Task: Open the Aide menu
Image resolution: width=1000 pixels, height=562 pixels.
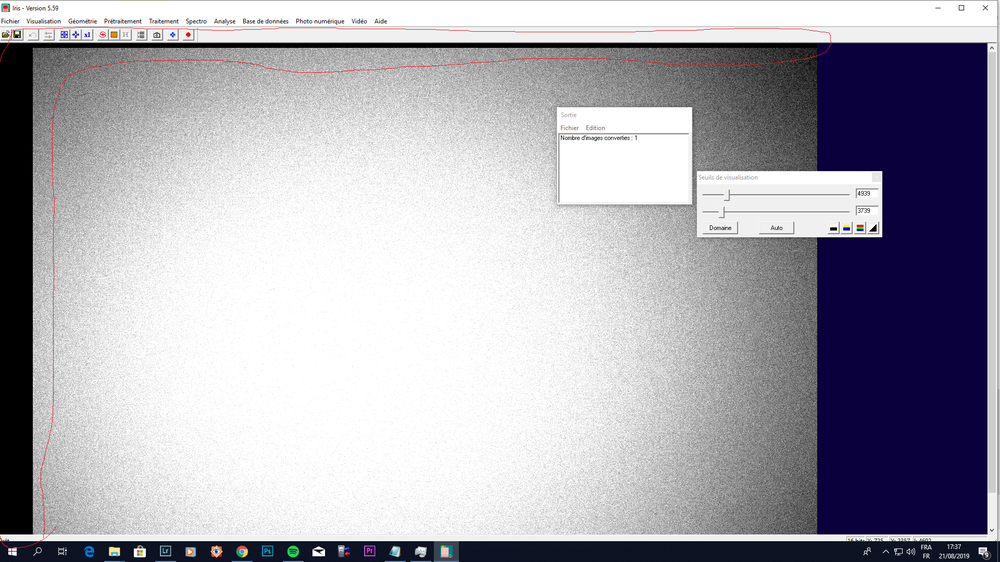Action: pos(381,21)
